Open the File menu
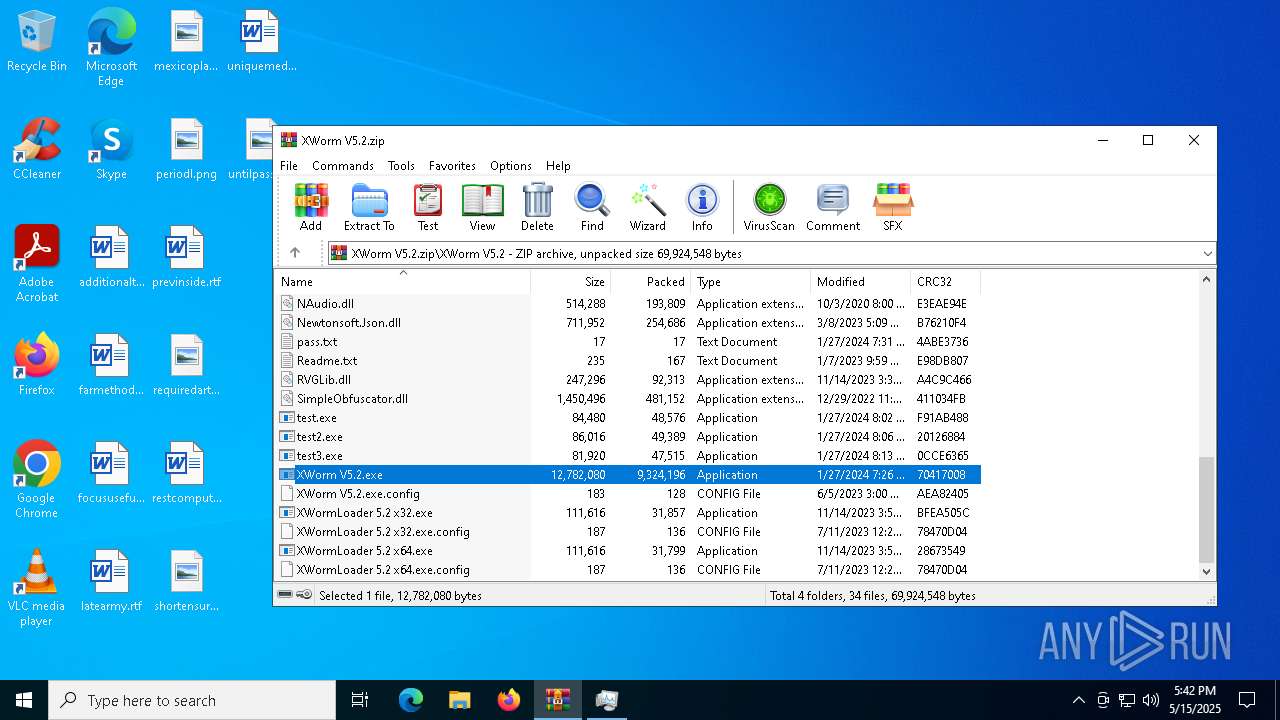Image resolution: width=1280 pixels, height=720 pixels. (x=289, y=166)
